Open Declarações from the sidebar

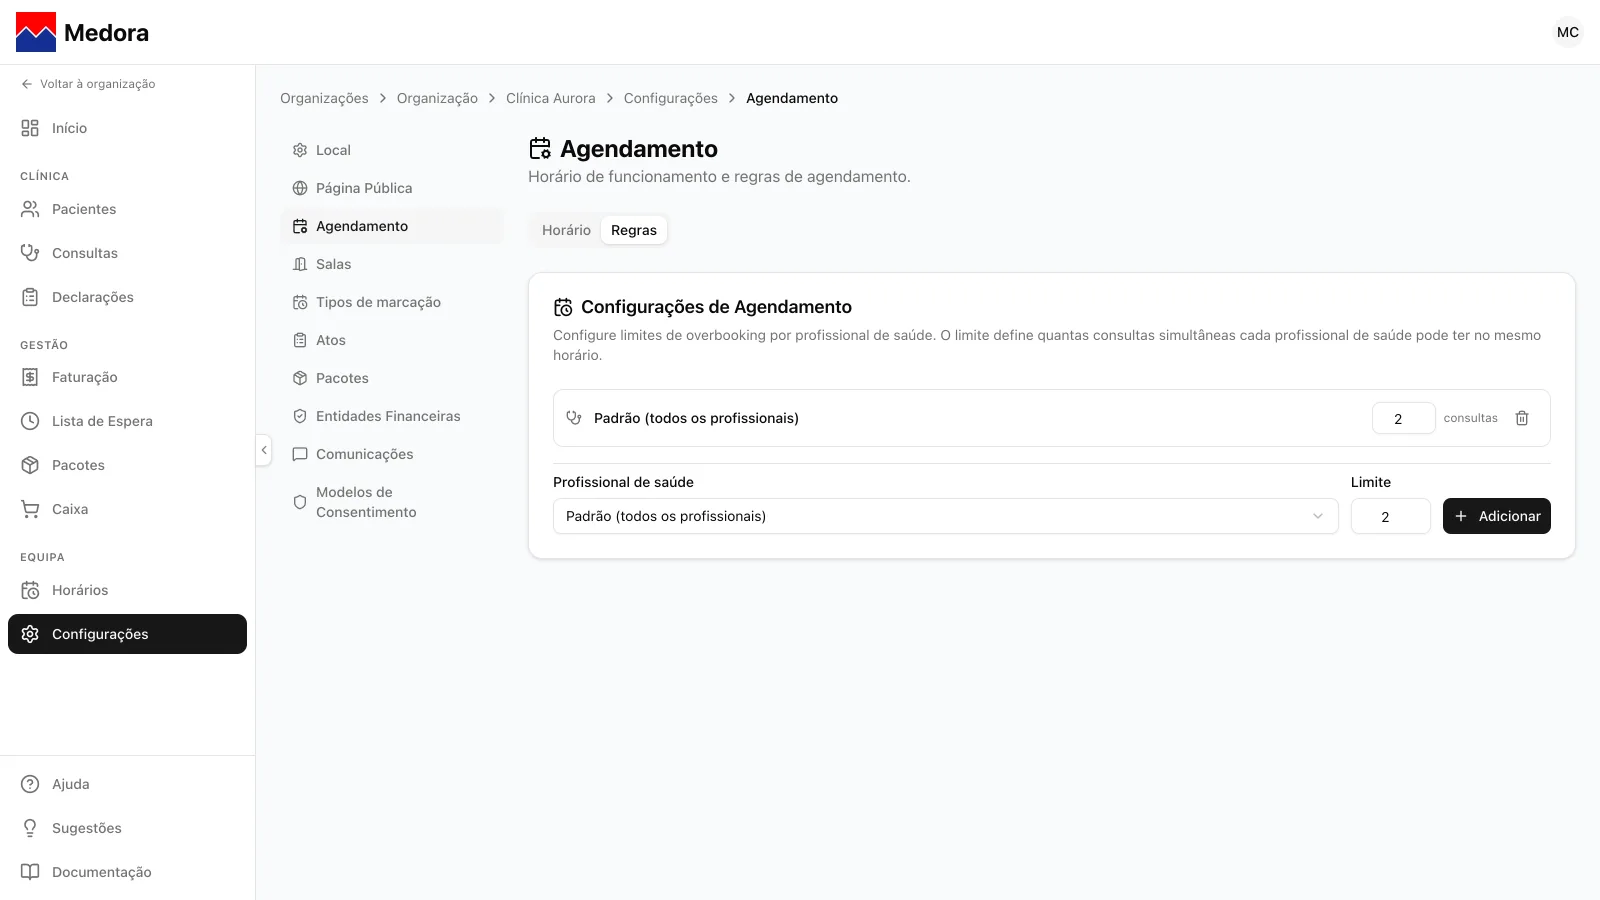coord(127,297)
